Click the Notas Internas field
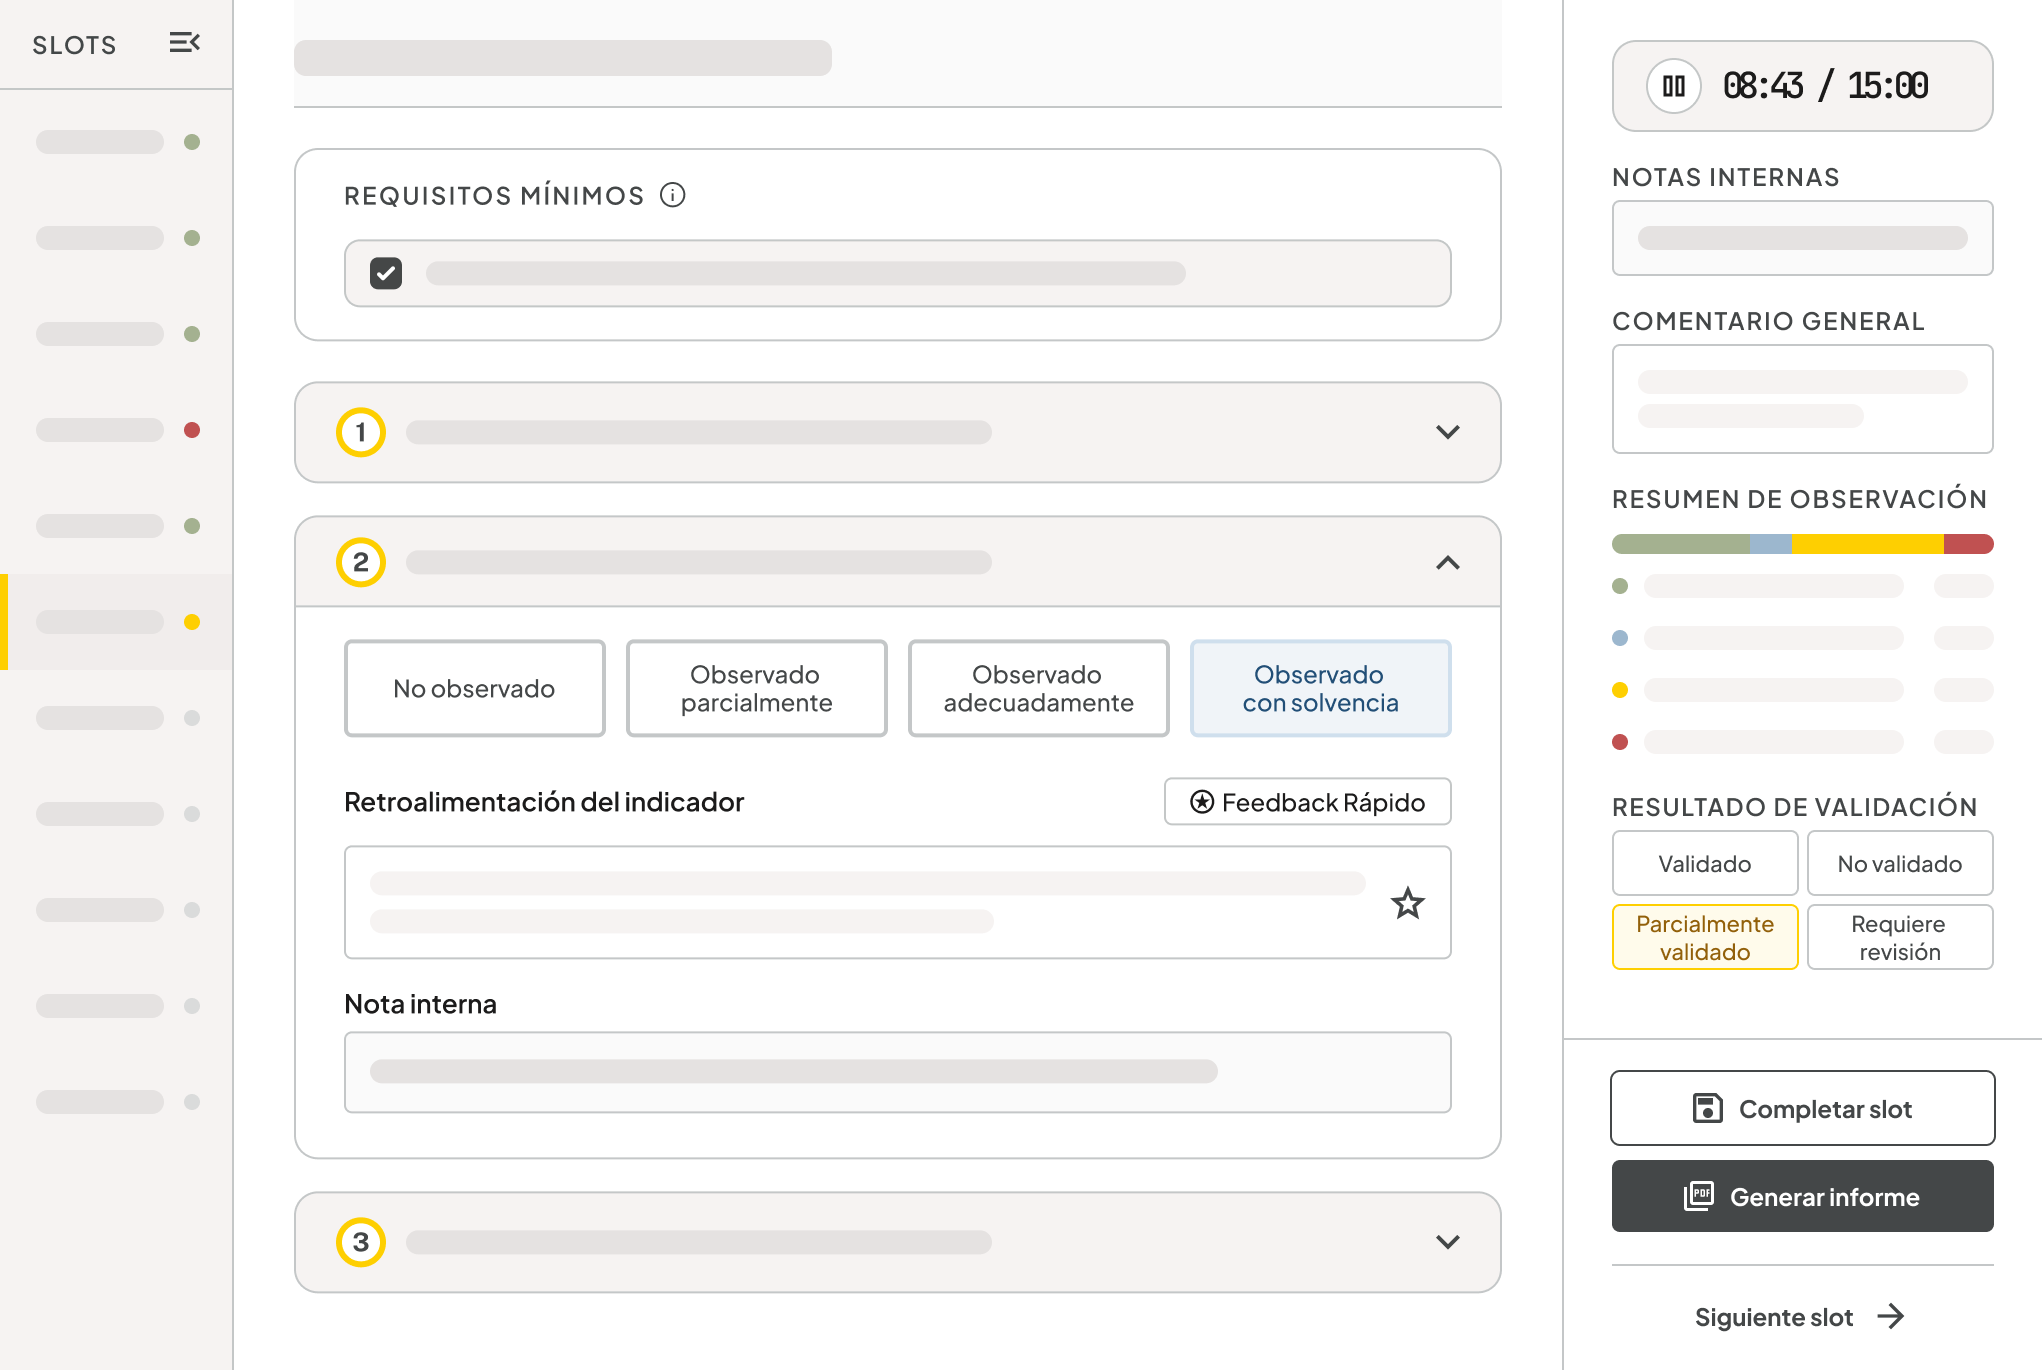2042x1370 pixels. tap(1802, 238)
